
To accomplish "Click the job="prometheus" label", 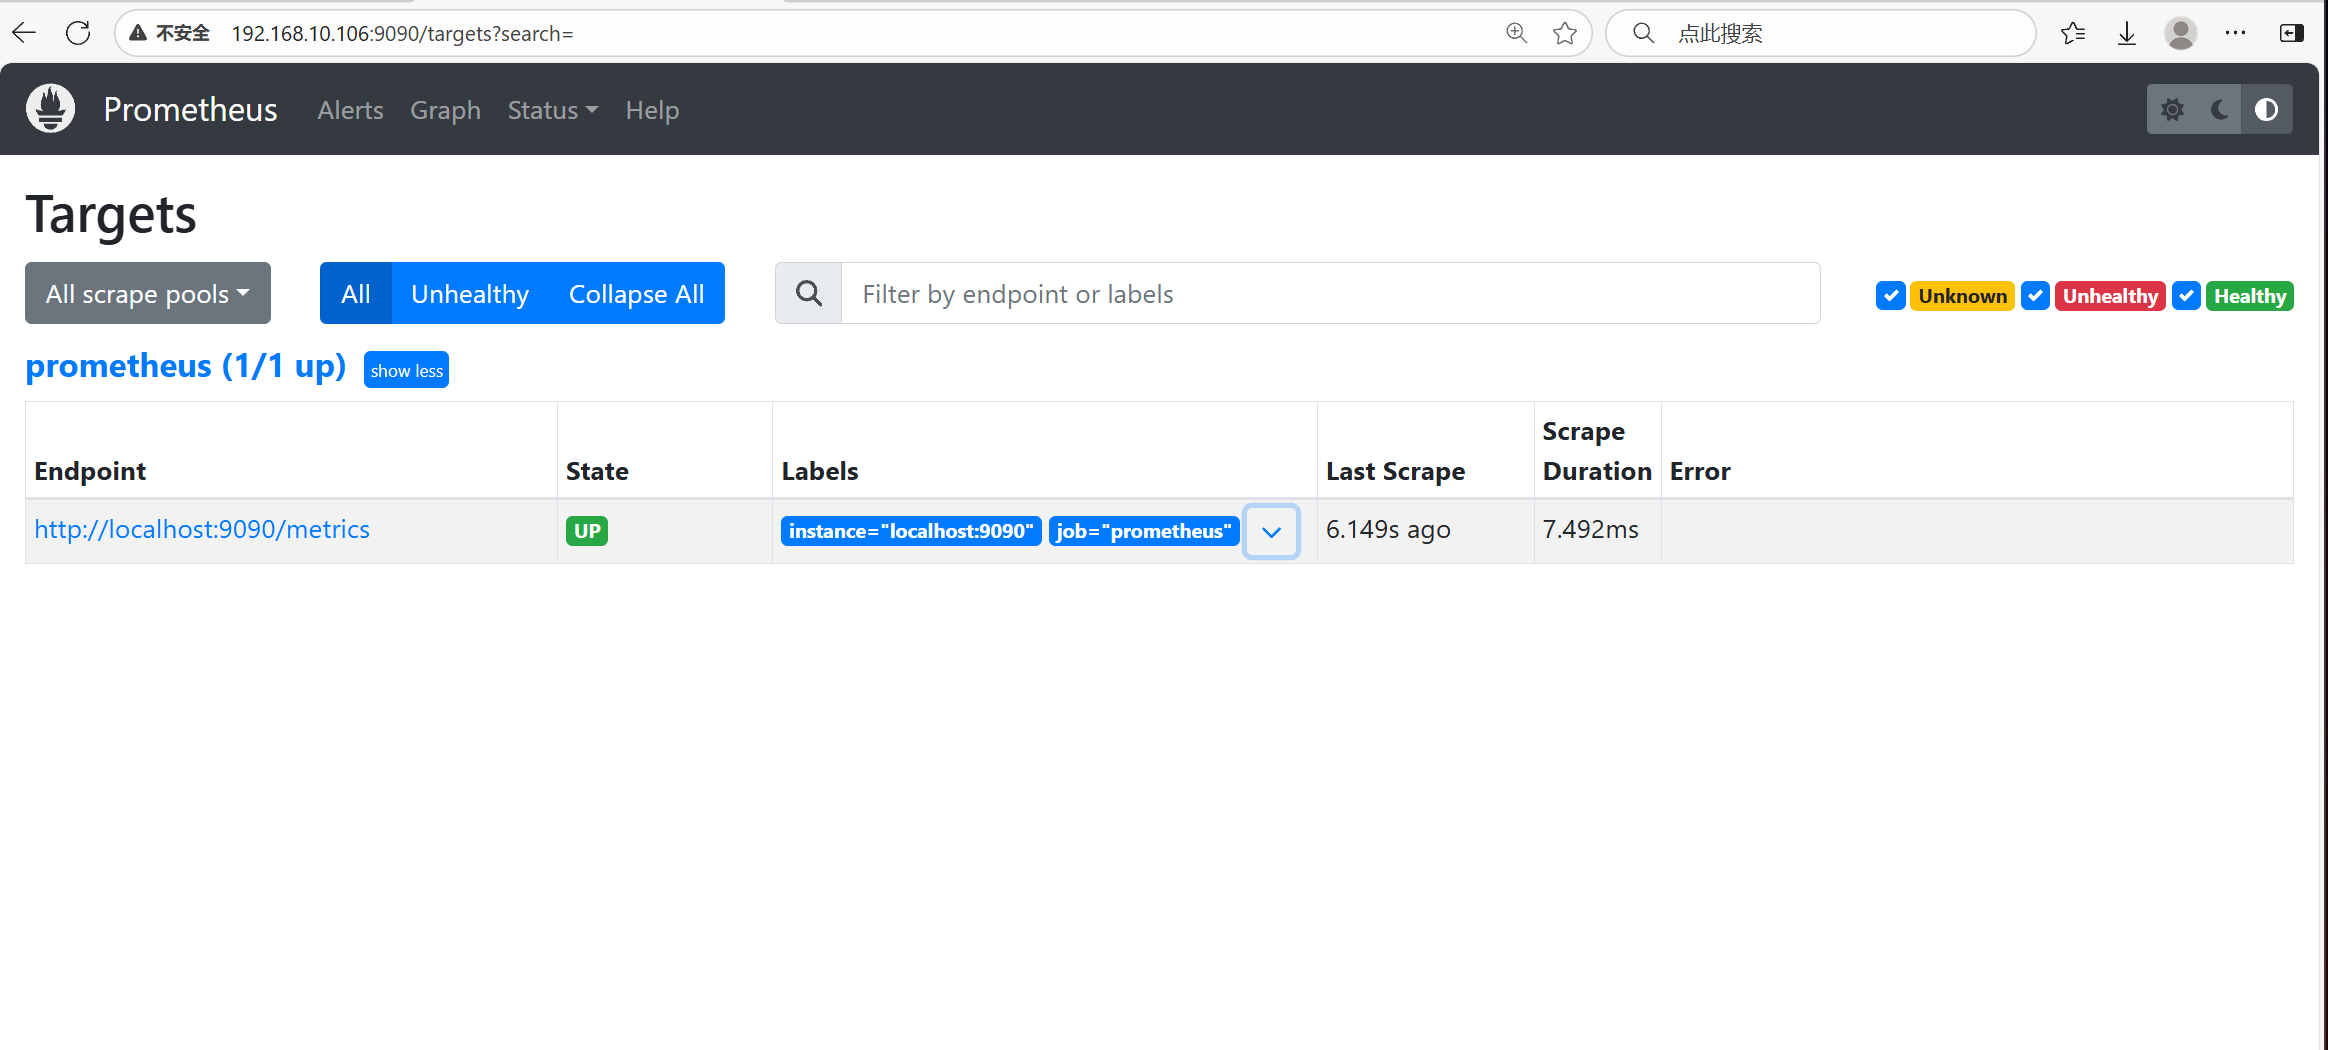I will click(x=1144, y=531).
